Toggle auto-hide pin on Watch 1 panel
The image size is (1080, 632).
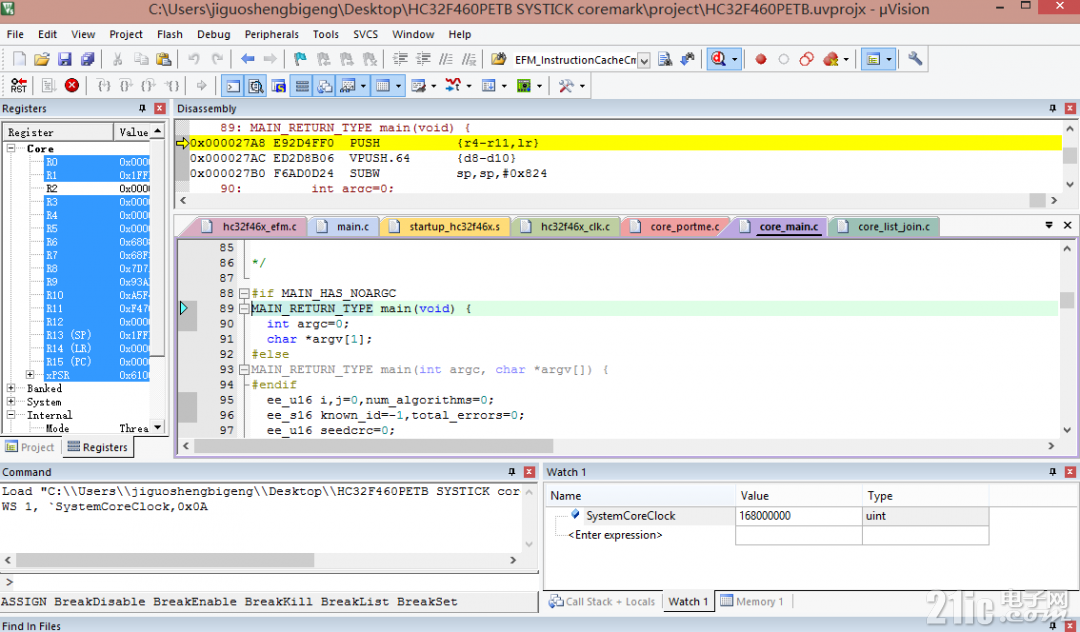(x=1052, y=472)
